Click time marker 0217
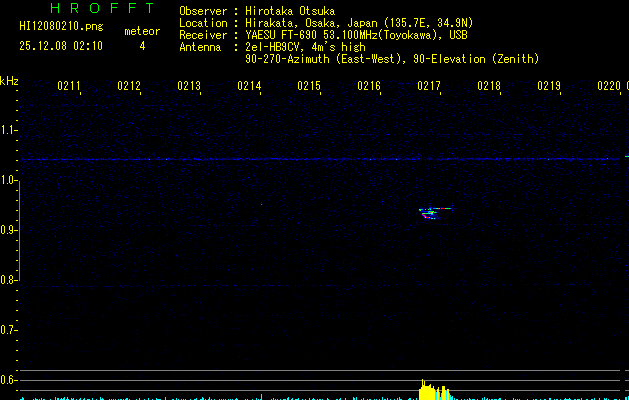 (x=429, y=86)
